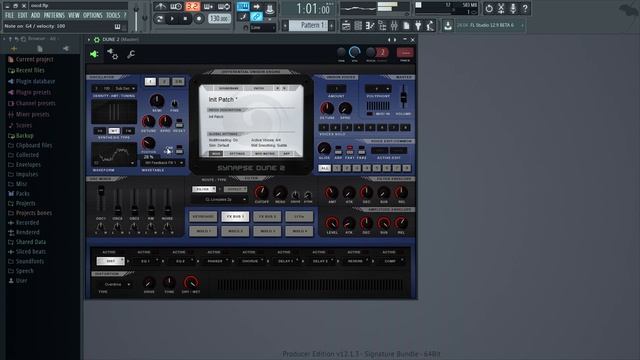Open the Browser toolbar icon
This screenshot has height=360, width=640.
pyautogui.click(x=382, y=26)
